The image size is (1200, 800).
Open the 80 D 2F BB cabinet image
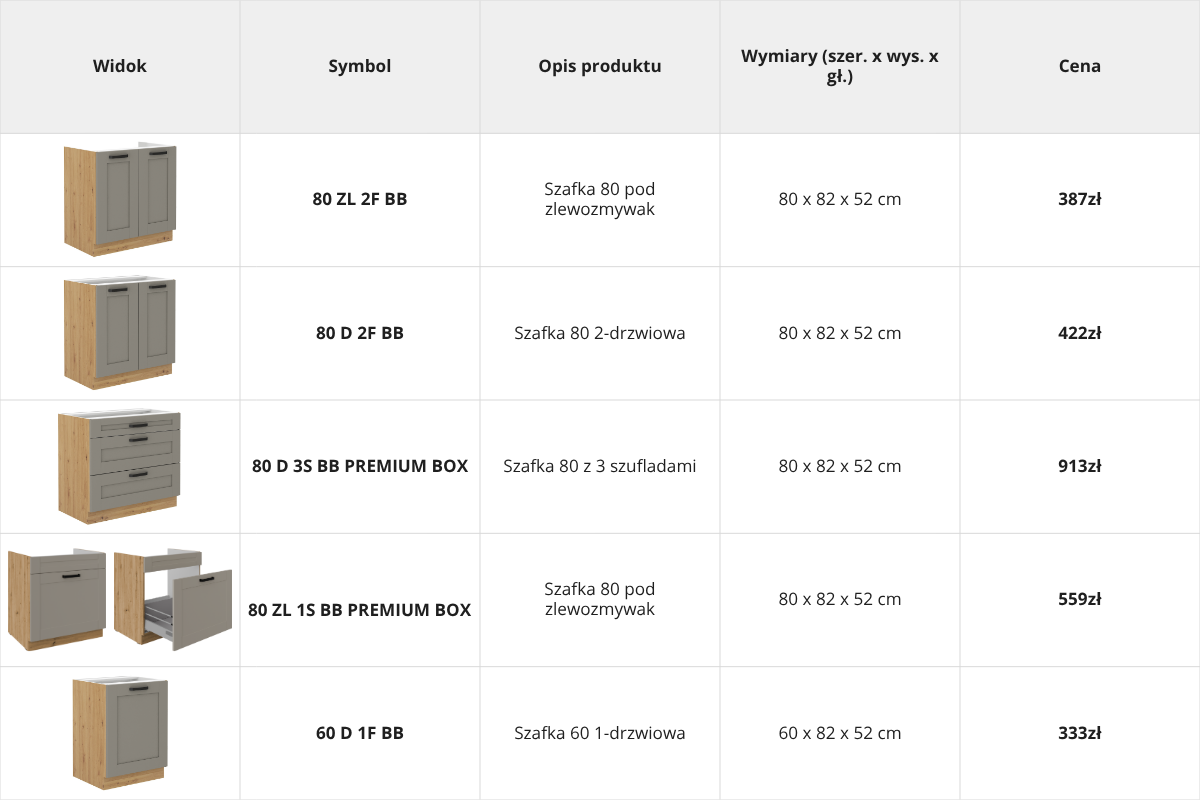120,333
